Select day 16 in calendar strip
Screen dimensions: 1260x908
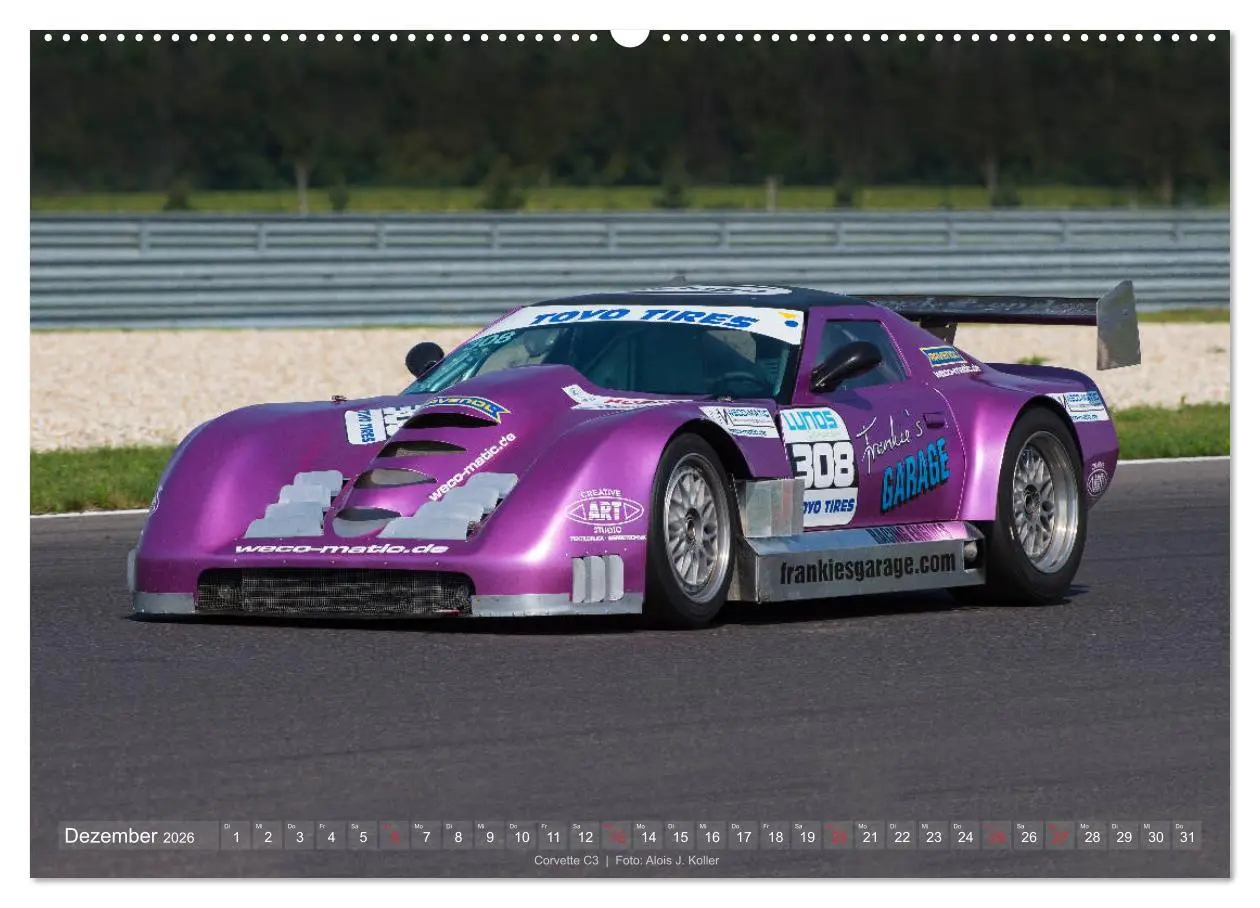[x=711, y=836]
